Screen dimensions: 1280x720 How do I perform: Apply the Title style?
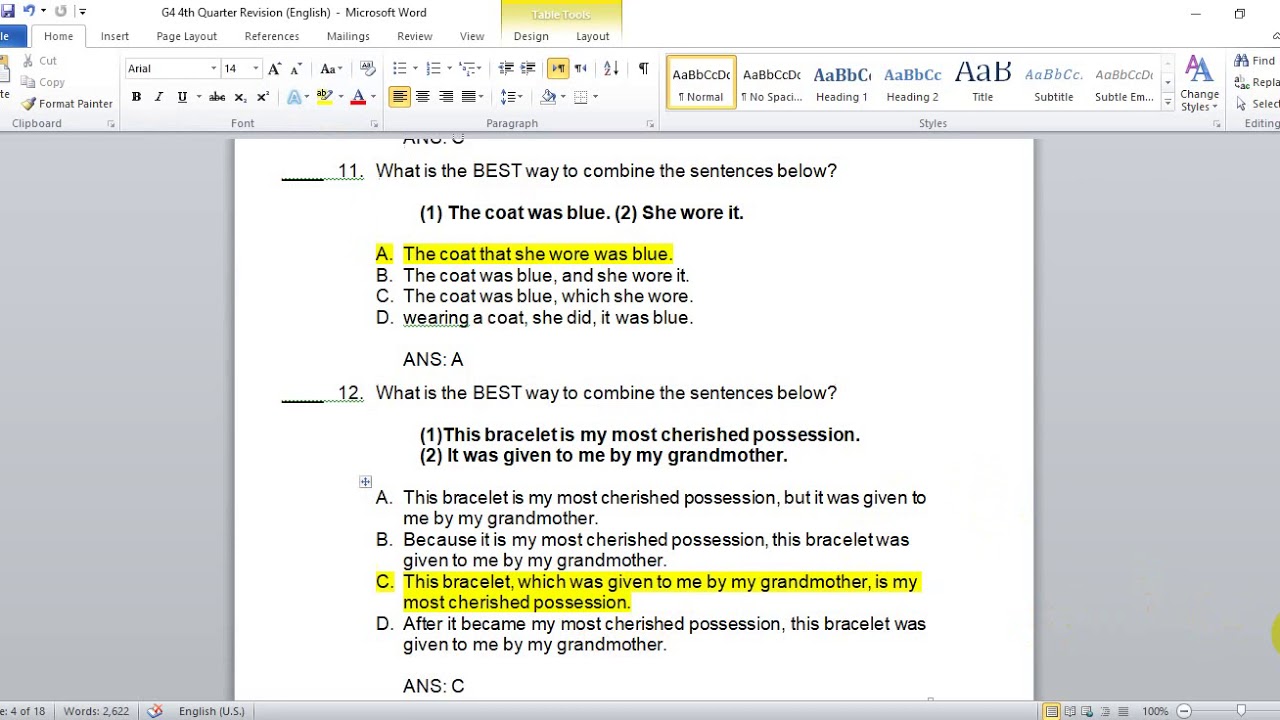[983, 82]
